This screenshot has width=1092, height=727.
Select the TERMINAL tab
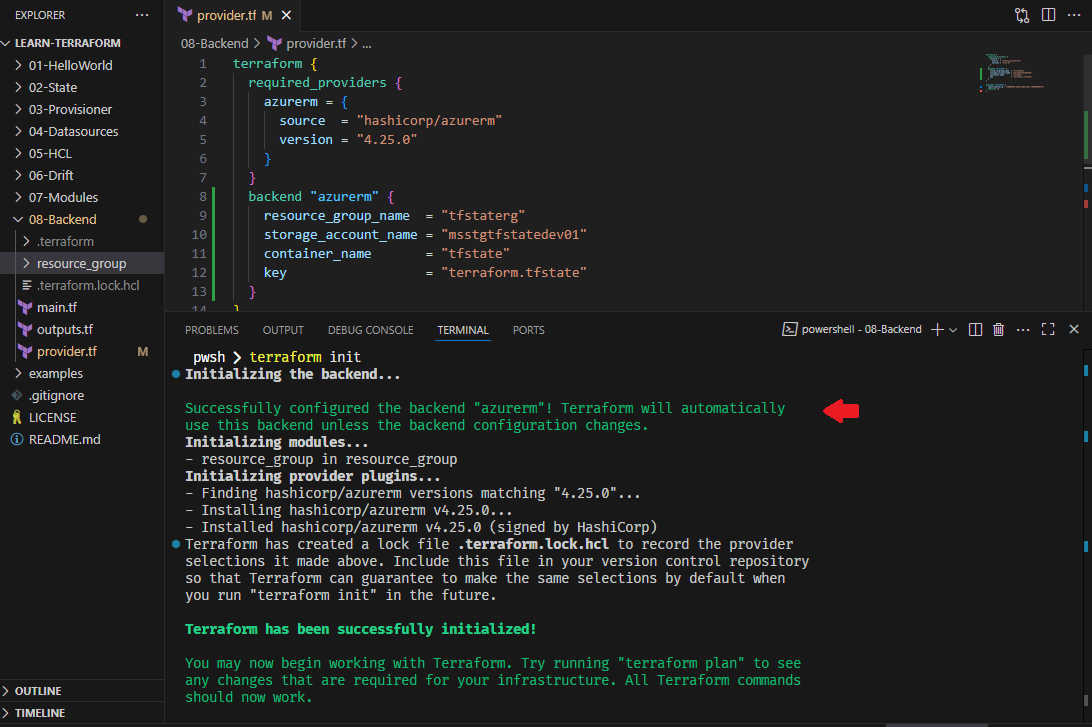(462, 330)
